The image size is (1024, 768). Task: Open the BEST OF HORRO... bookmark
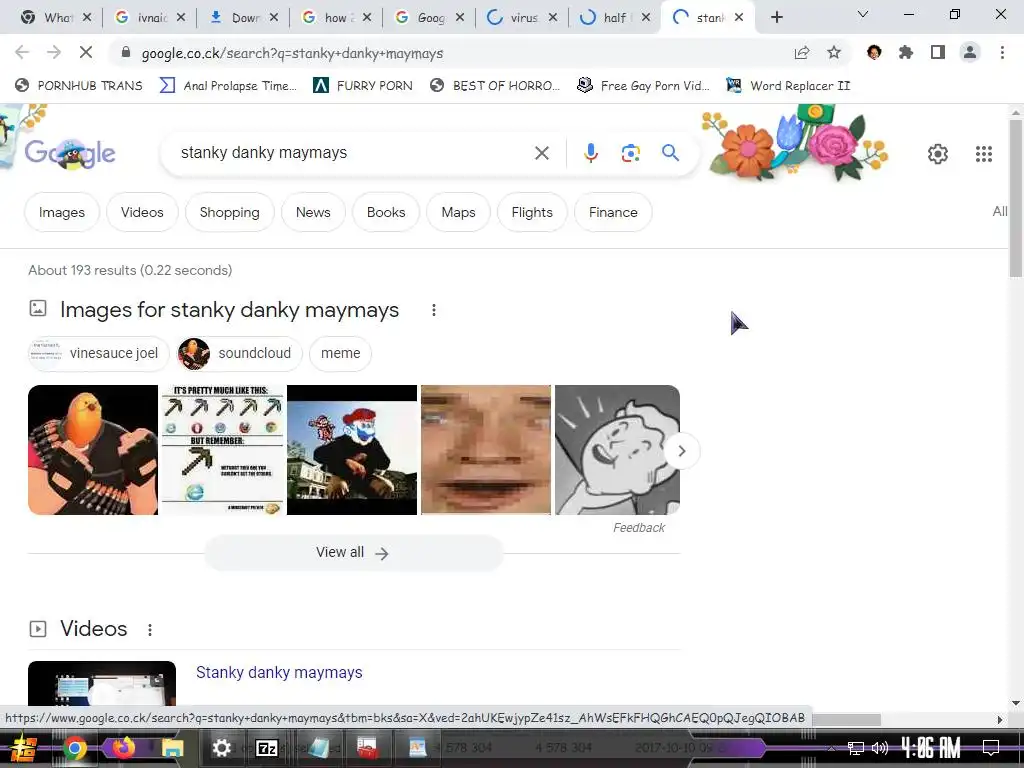coord(495,86)
